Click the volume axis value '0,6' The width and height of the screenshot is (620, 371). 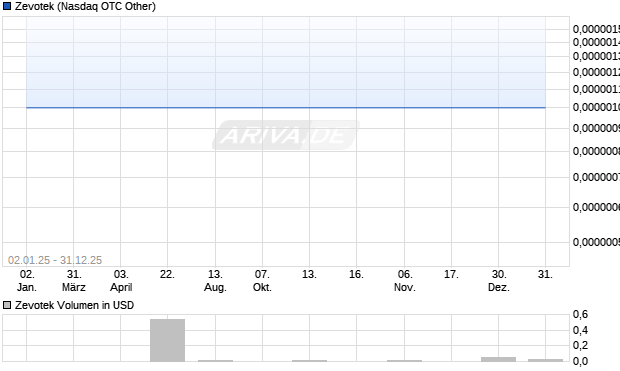pyautogui.click(x=580, y=314)
